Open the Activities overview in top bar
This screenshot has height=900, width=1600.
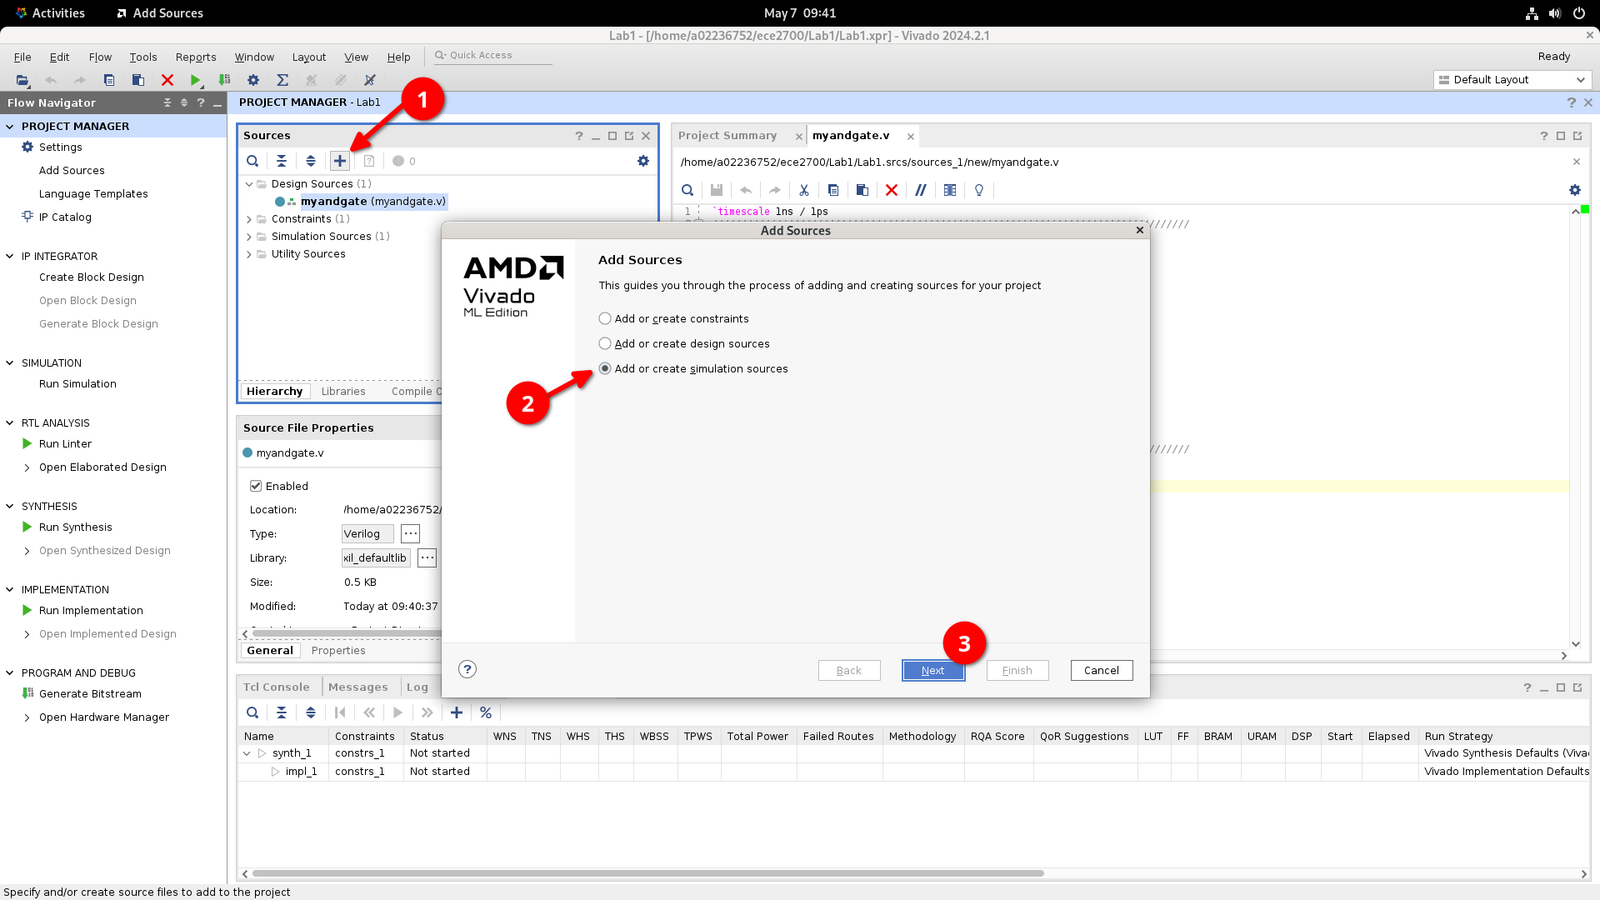50,13
